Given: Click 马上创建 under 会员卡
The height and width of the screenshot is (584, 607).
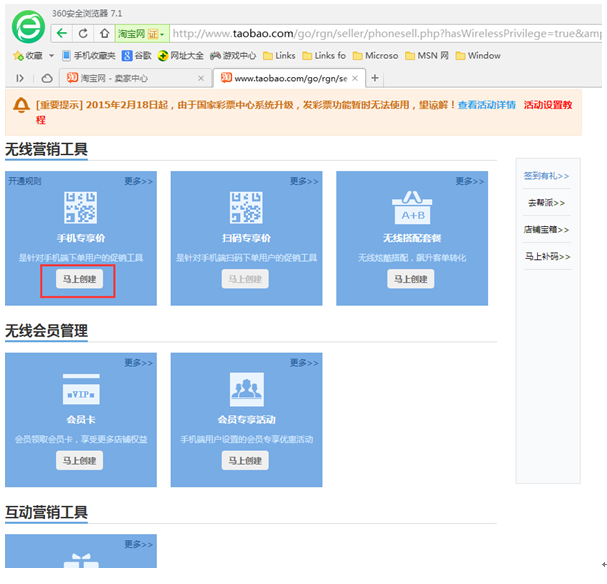Looking at the screenshot, I should [79, 461].
